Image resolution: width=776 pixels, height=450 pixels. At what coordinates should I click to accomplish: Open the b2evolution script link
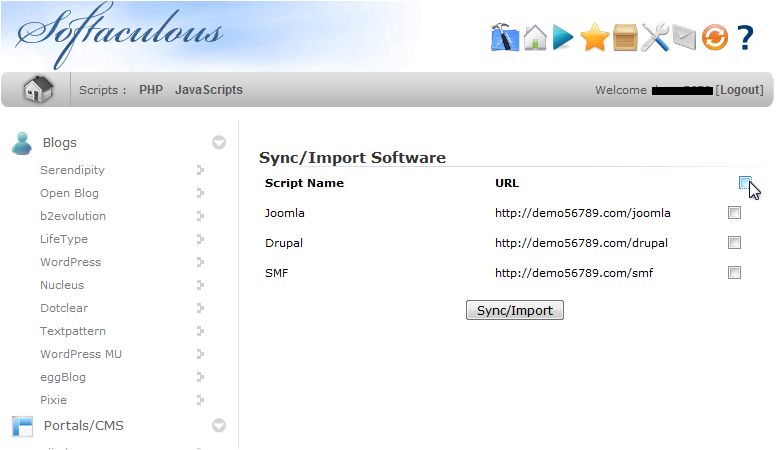point(73,216)
